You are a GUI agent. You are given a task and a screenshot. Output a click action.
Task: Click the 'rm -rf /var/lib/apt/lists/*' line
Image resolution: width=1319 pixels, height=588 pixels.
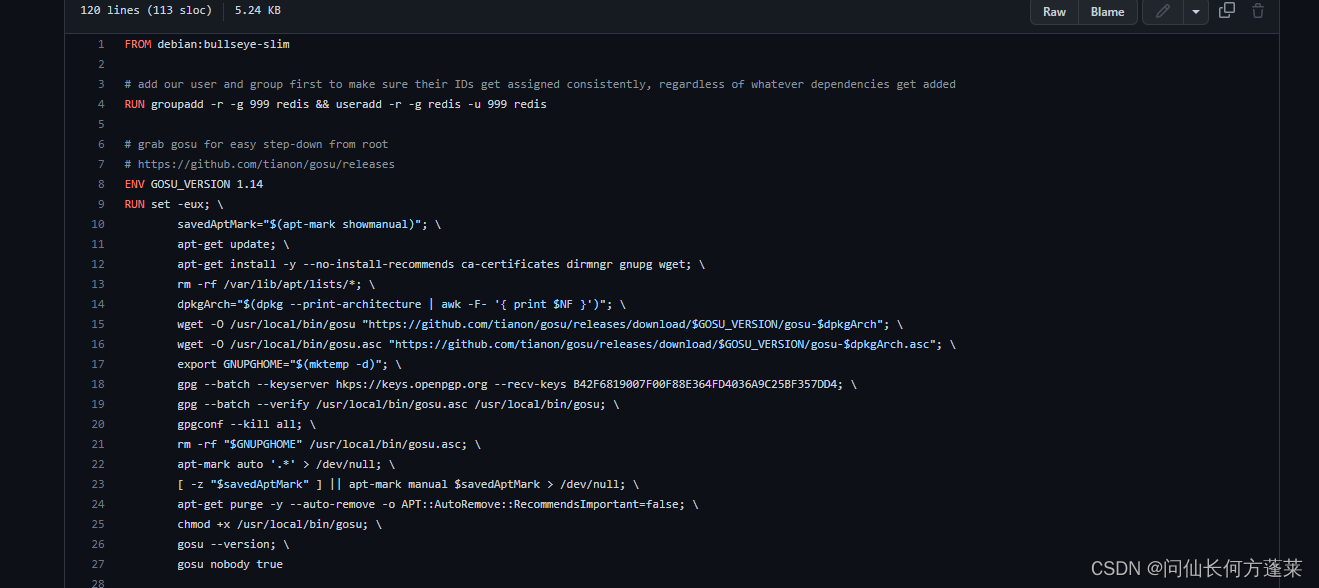point(276,284)
